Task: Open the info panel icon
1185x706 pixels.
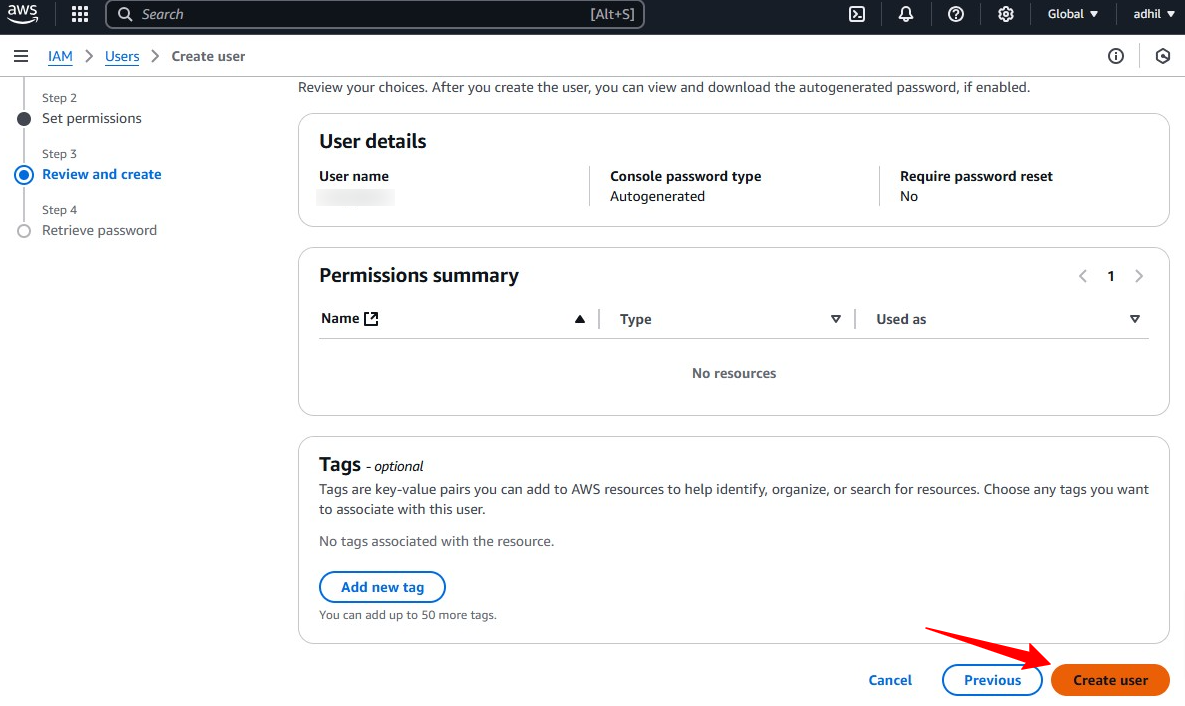Action: click(1116, 56)
